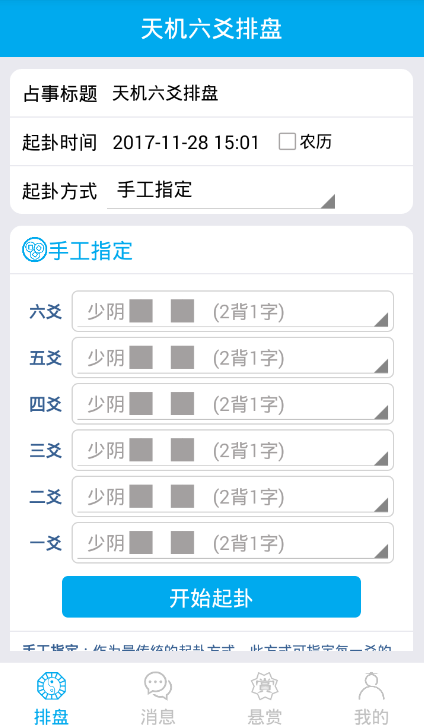The height and width of the screenshot is (727, 424).
Task: Open the 排盘 bagua tab icon
Action: [x=51, y=686]
